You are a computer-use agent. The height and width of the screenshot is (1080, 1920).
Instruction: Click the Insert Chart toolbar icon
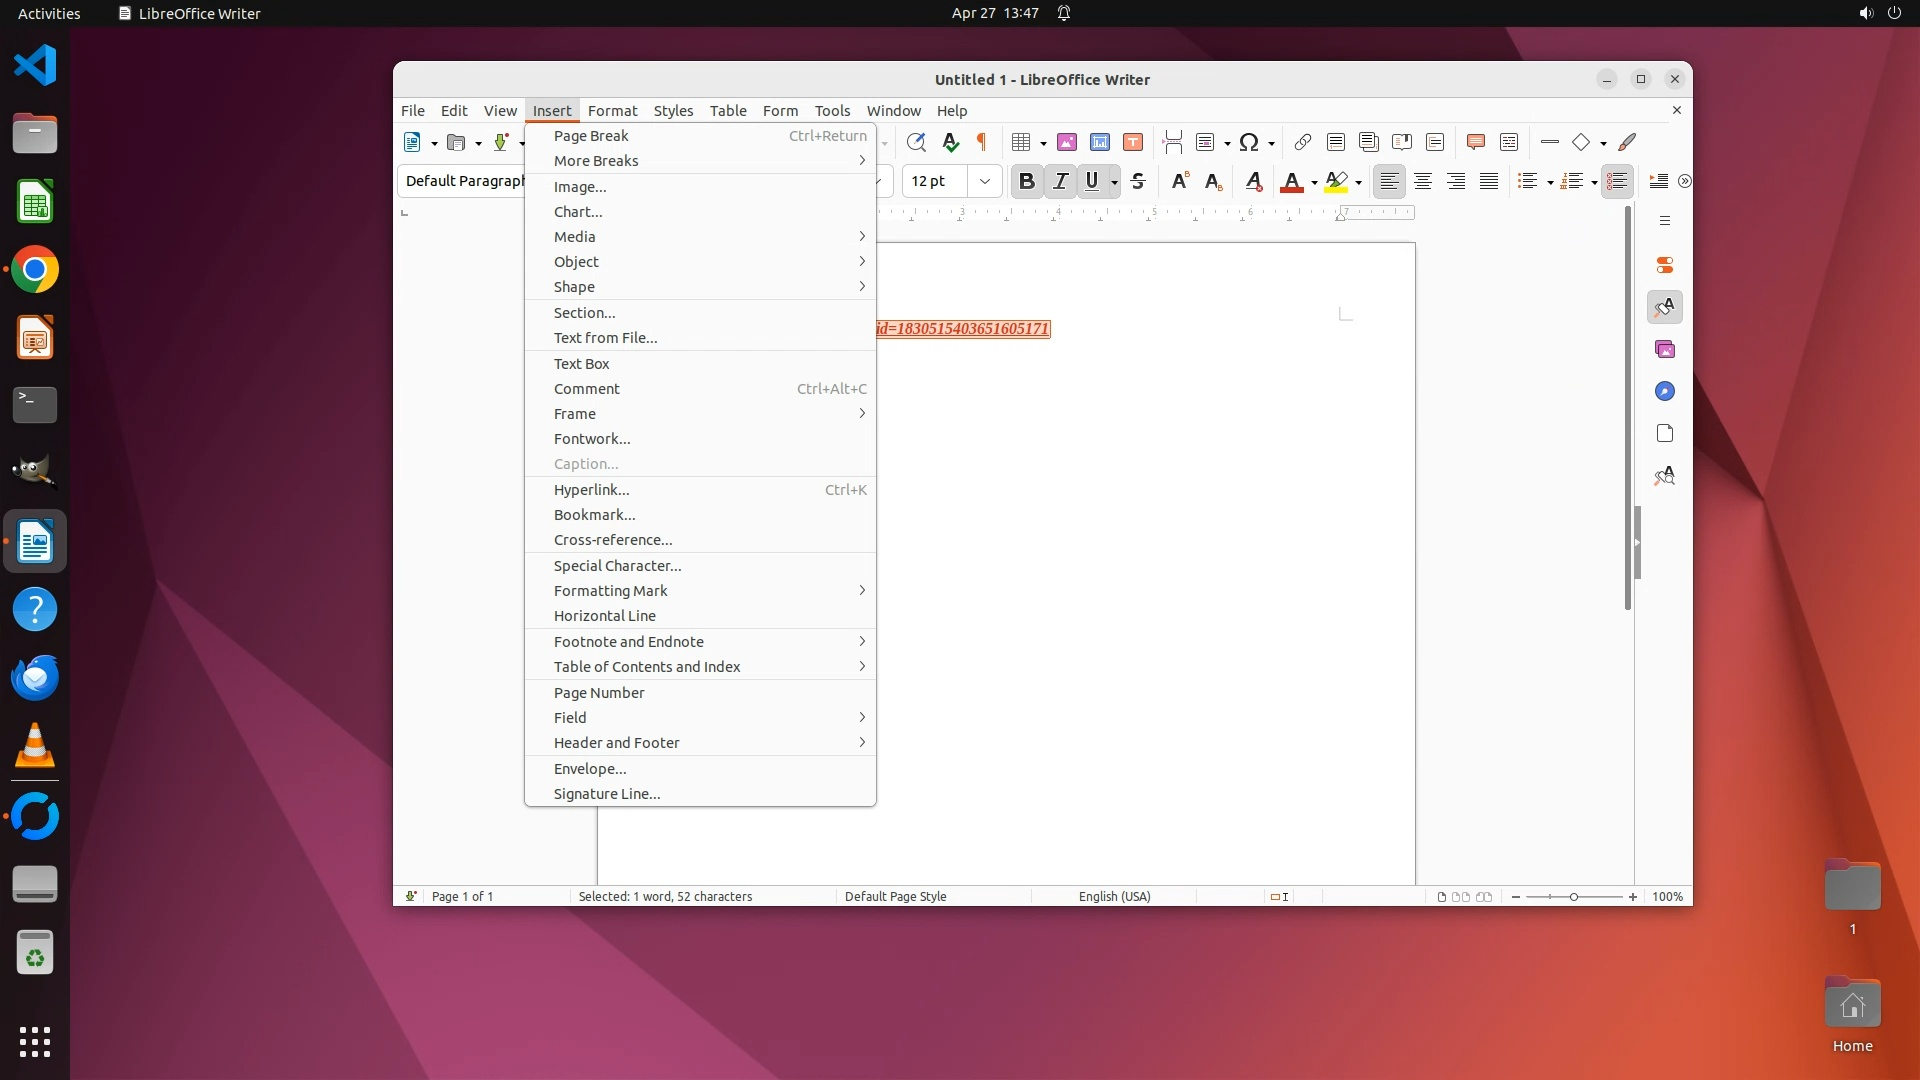(1100, 142)
